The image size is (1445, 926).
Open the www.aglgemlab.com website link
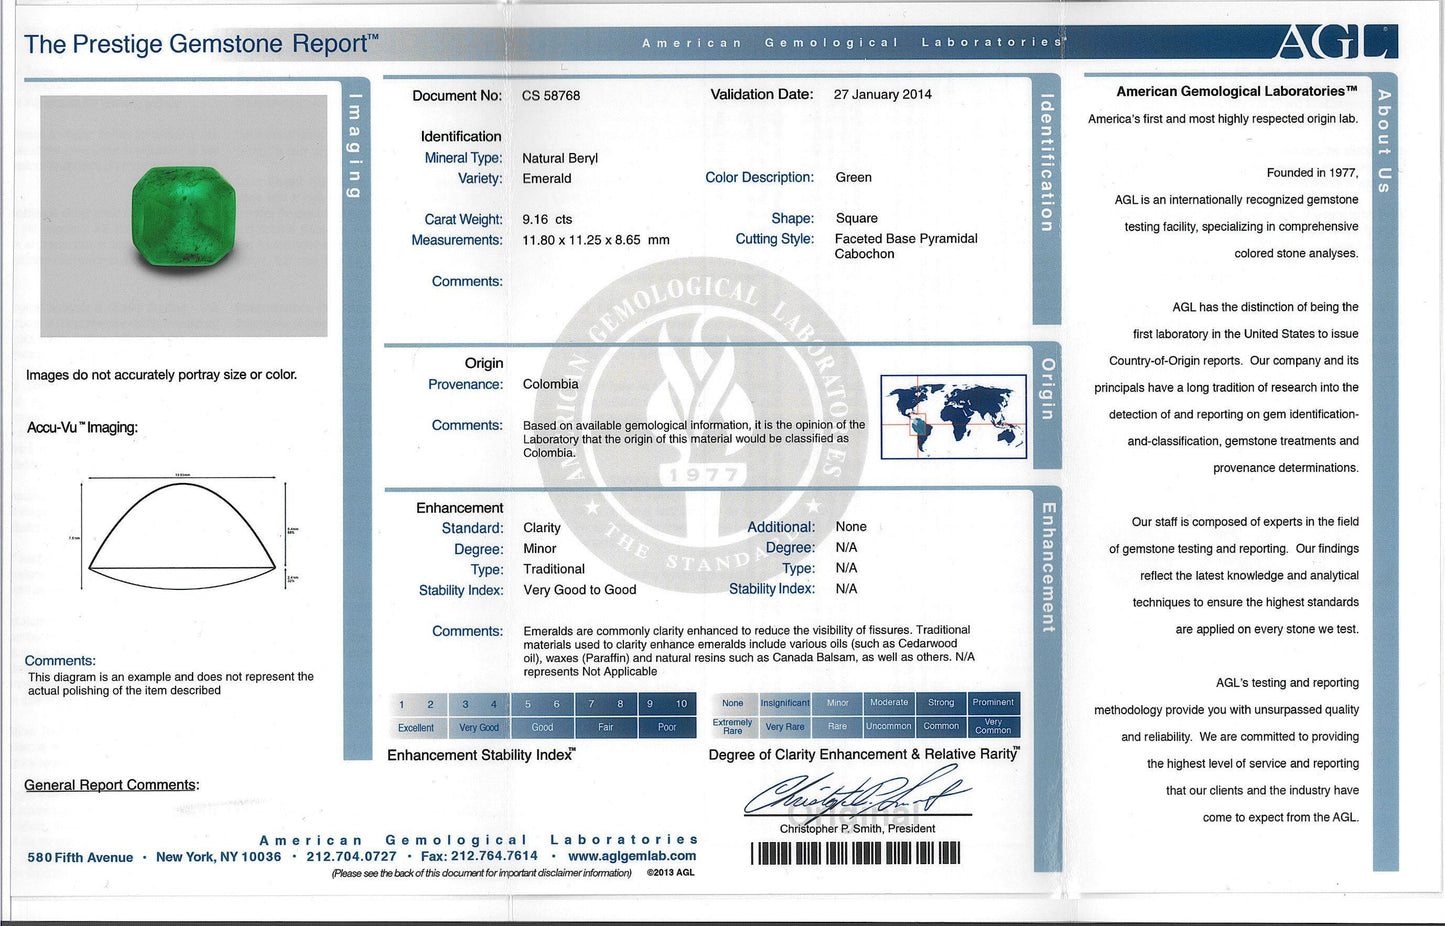tap(632, 856)
